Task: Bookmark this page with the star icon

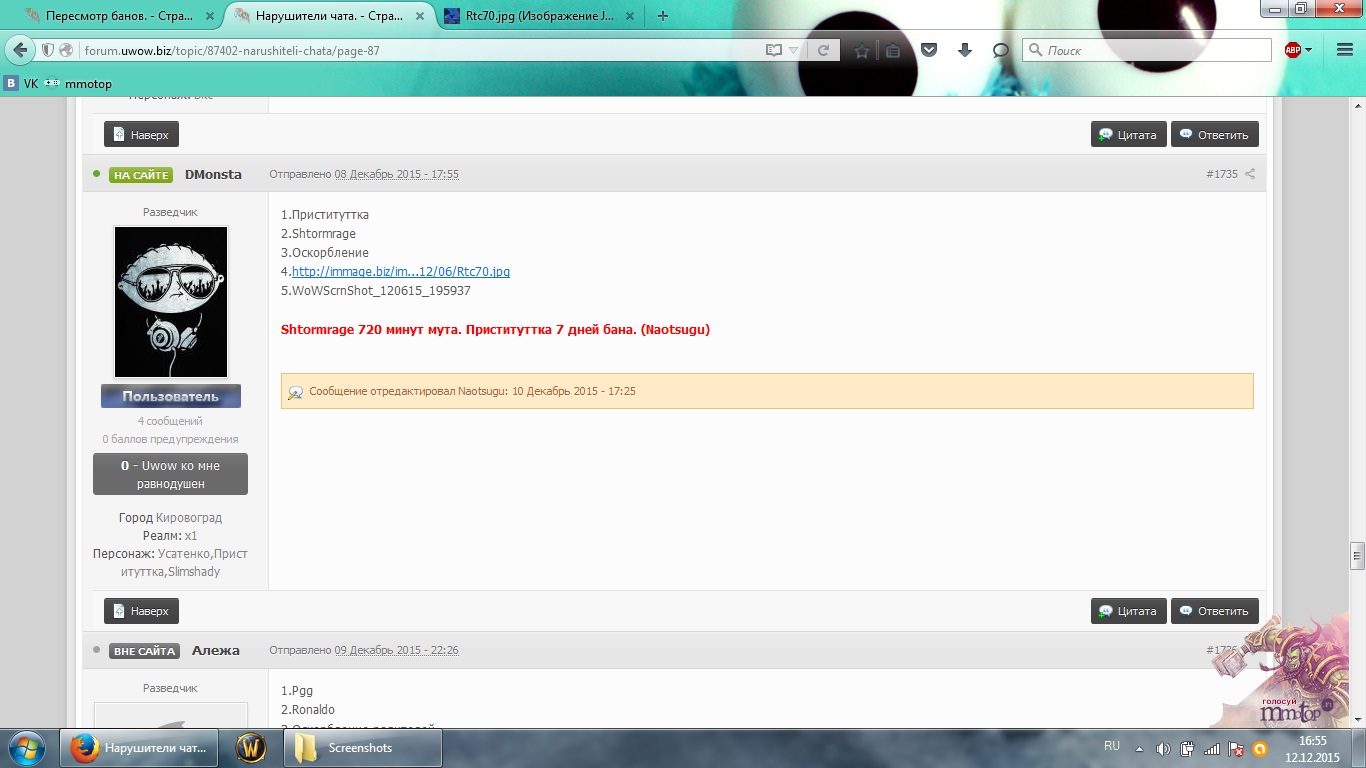Action: 861,50
